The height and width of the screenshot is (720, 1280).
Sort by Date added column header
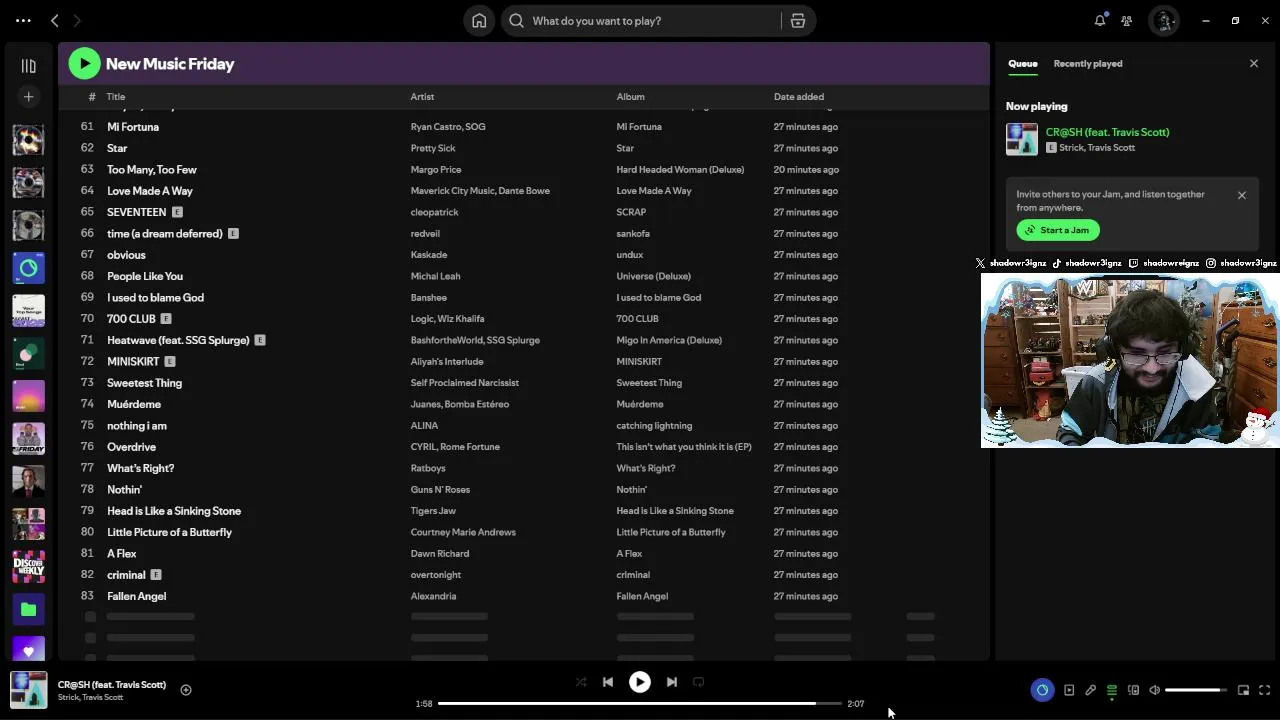coord(799,97)
